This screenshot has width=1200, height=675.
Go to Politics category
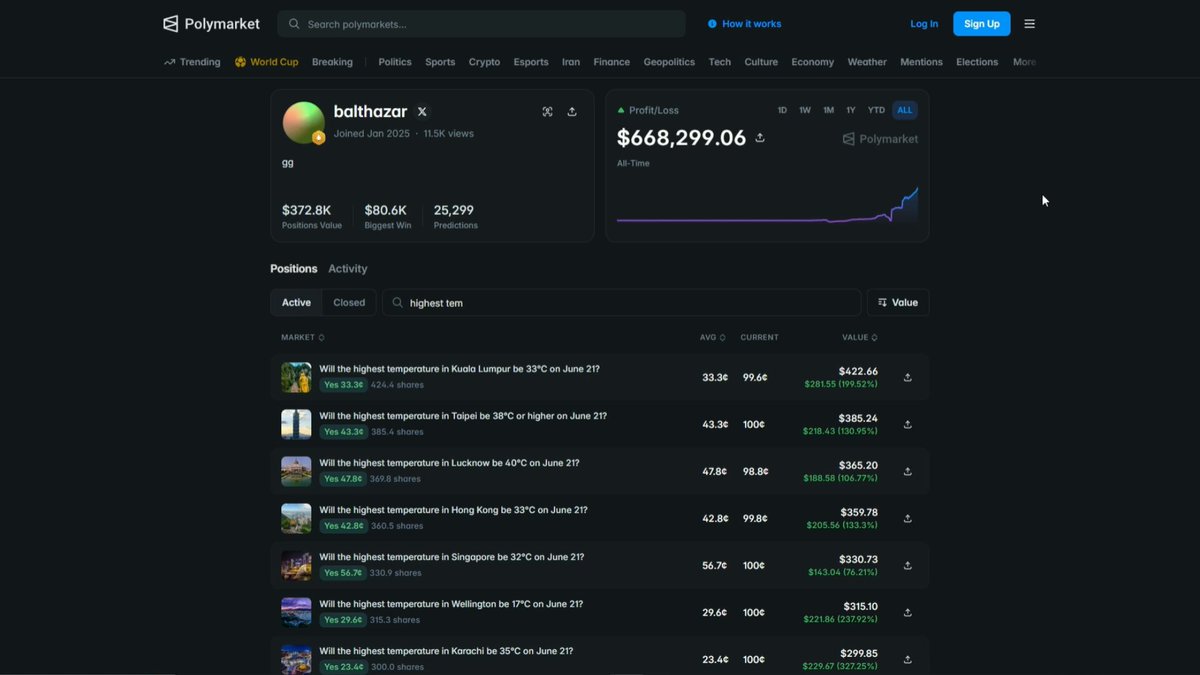click(x=395, y=62)
